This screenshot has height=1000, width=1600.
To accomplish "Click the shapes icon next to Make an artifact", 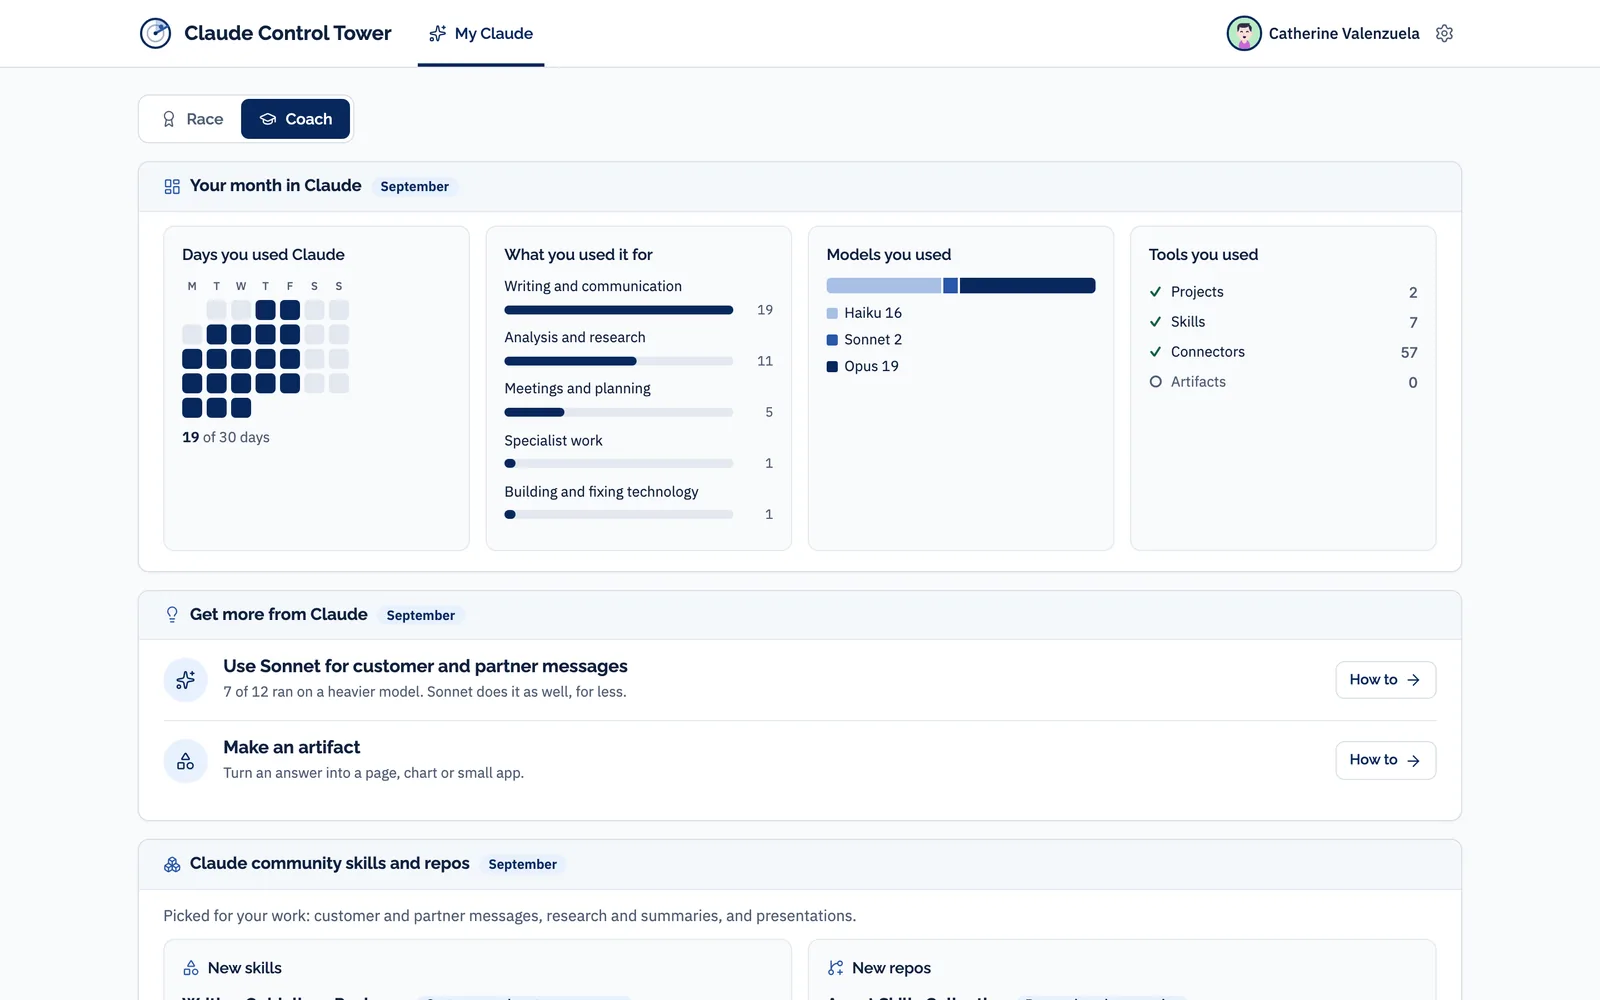I will point(186,761).
